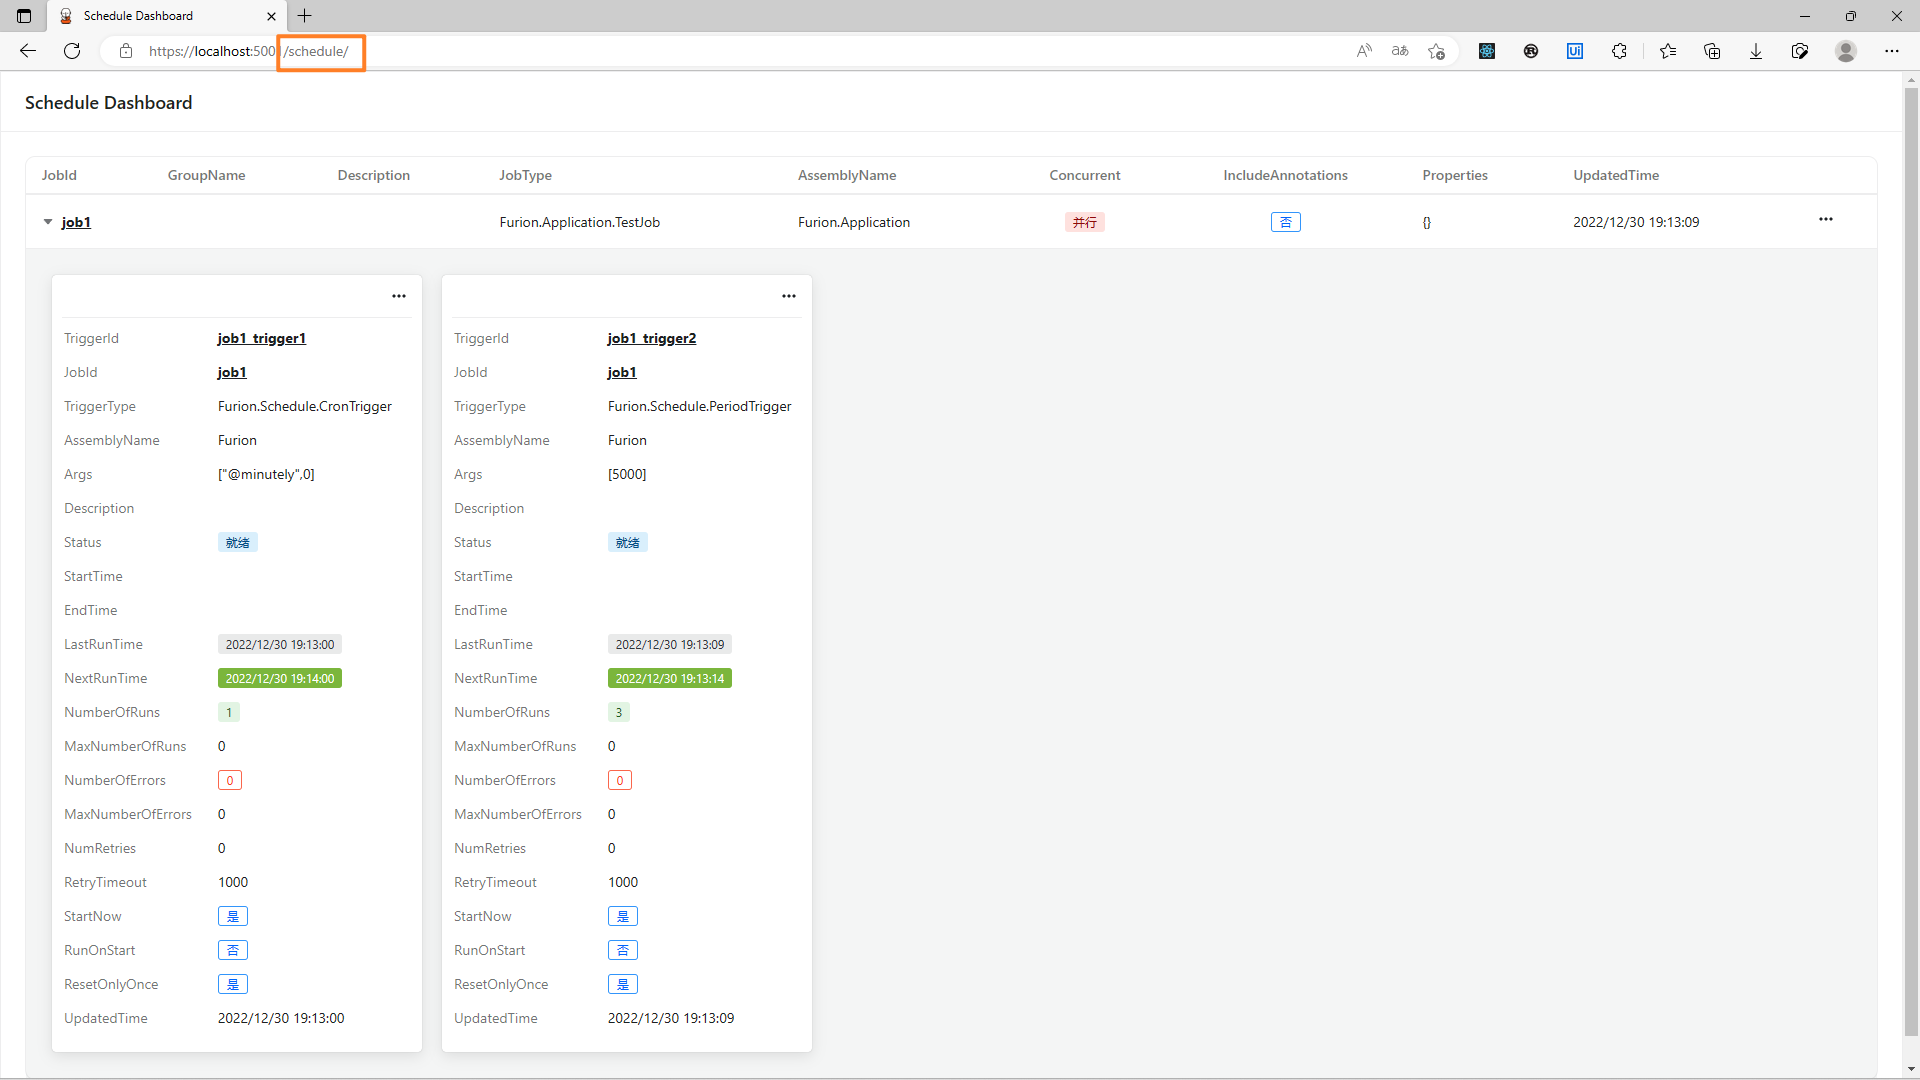1920x1080 pixels.
Task: Open the browser favorites list
Action: tap(1667, 51)
